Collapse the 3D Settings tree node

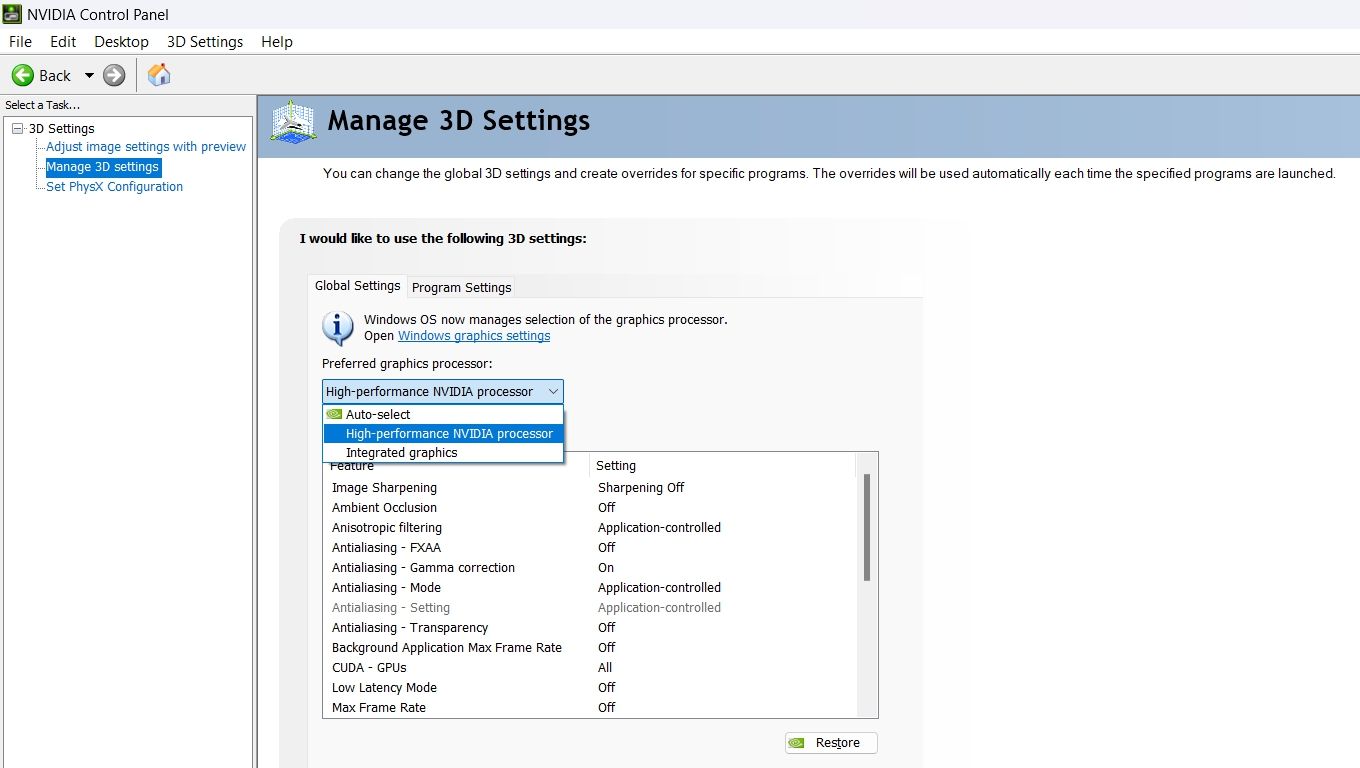point(17,128)
